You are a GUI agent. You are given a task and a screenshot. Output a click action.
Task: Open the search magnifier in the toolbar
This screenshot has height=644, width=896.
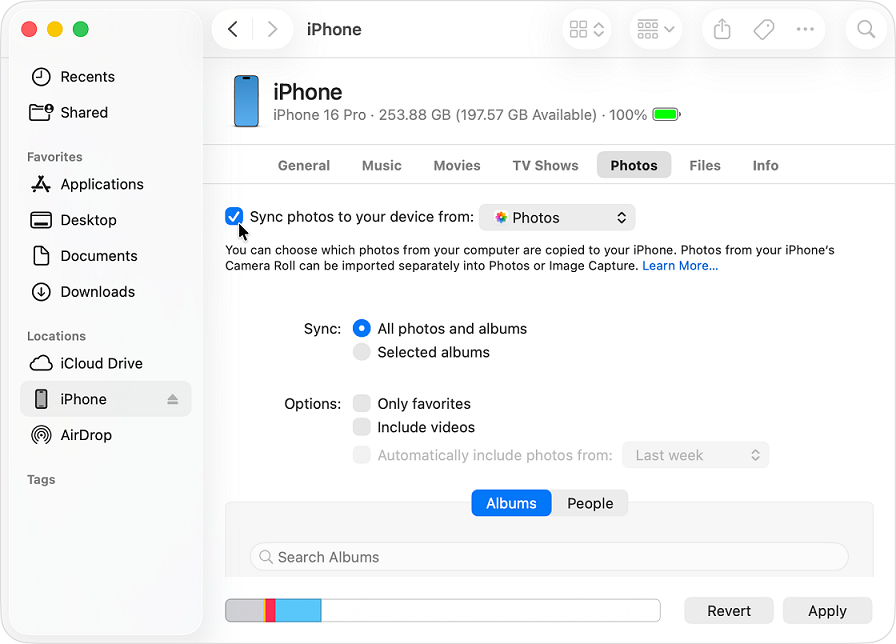coord(866,30)
